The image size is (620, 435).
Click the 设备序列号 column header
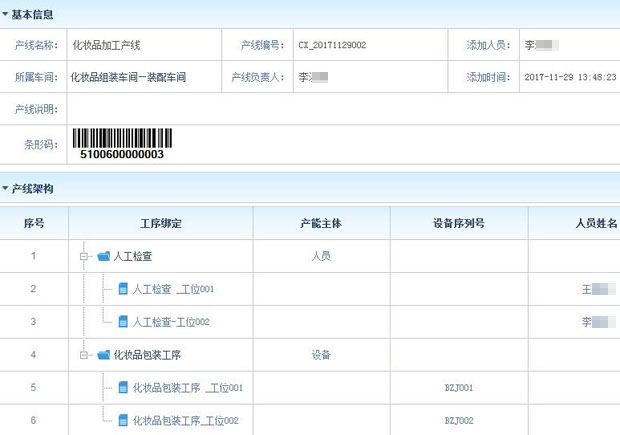458,223
